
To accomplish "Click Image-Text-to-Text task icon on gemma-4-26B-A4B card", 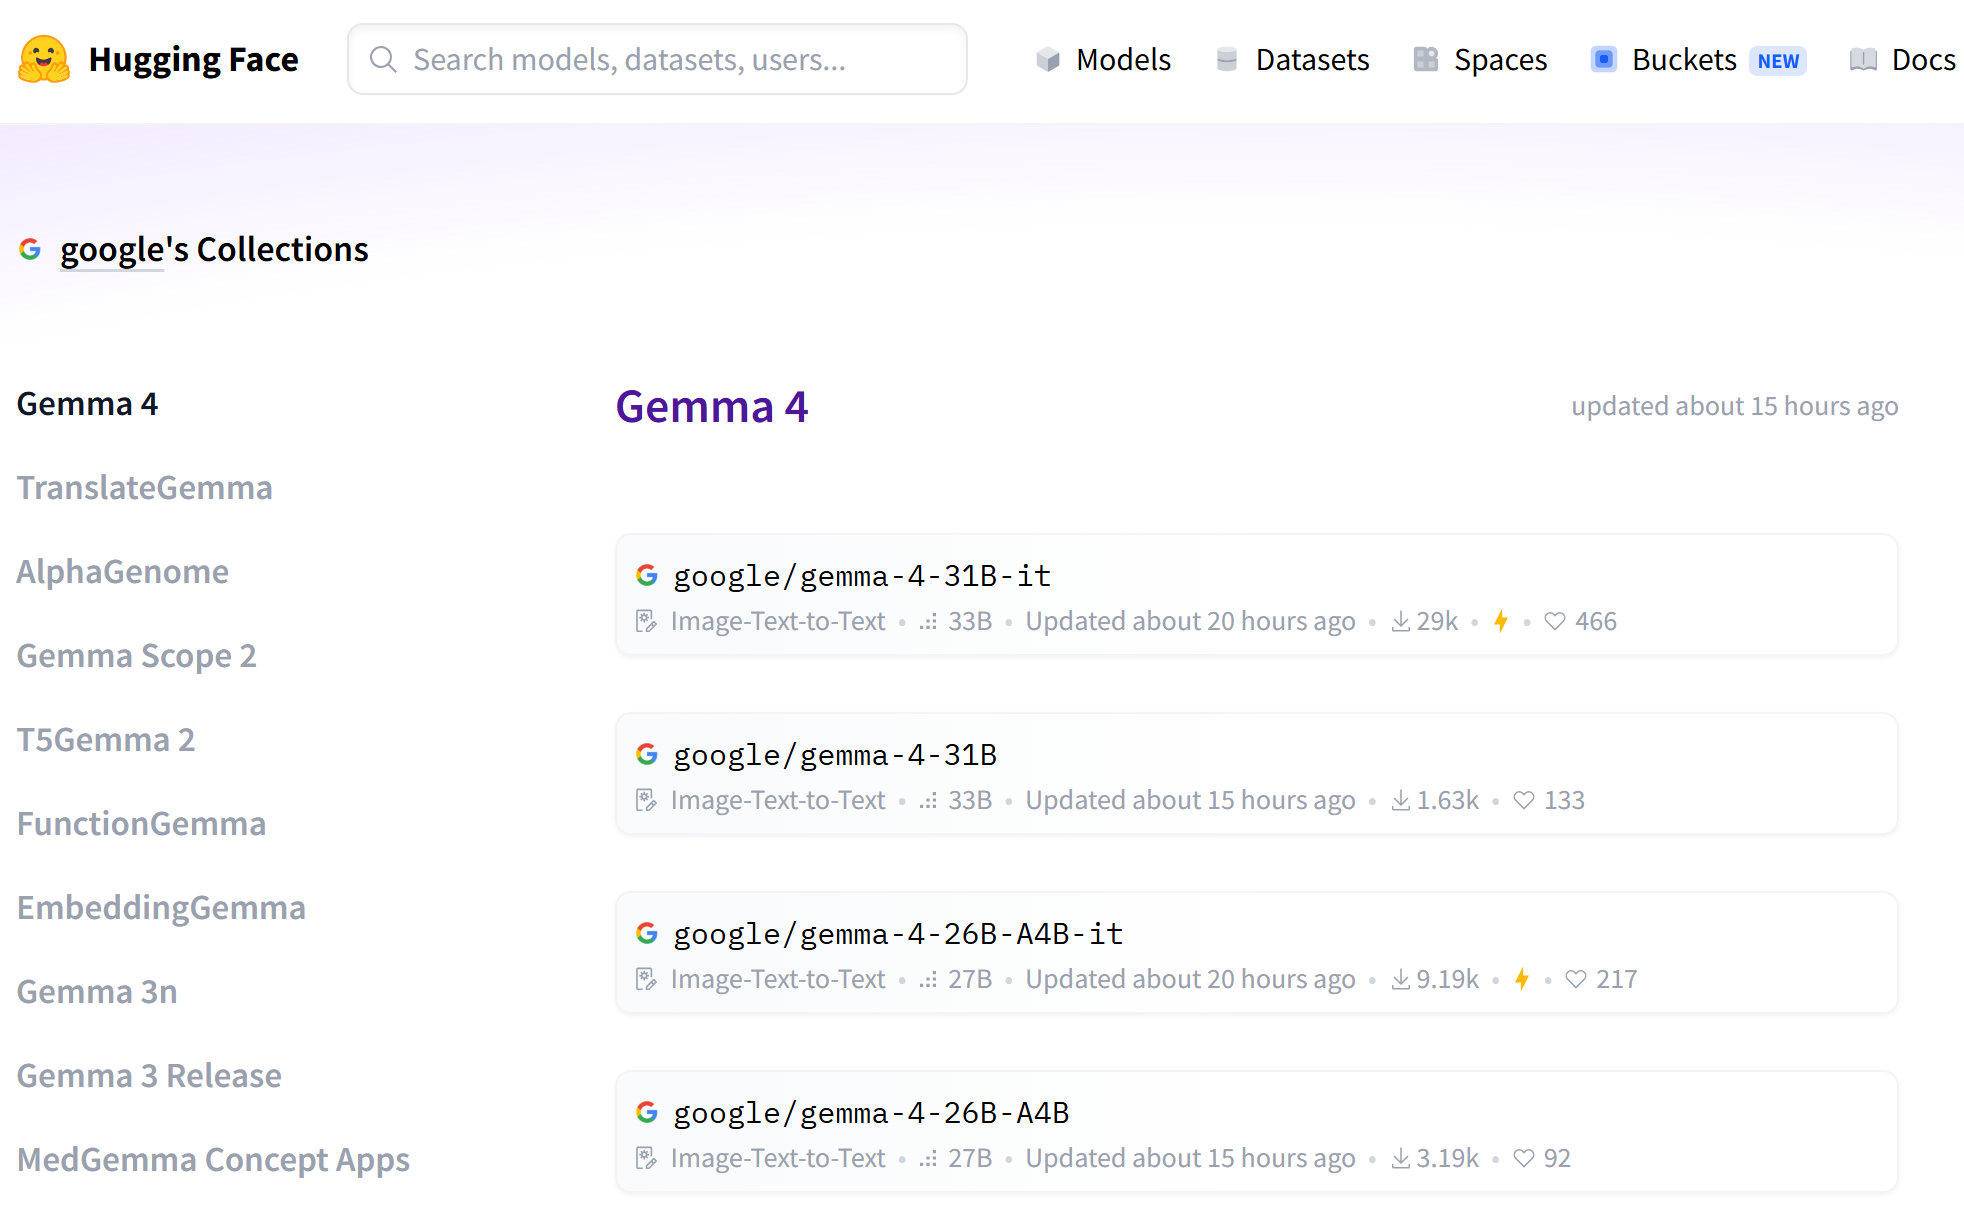I will click(647, 1158).
